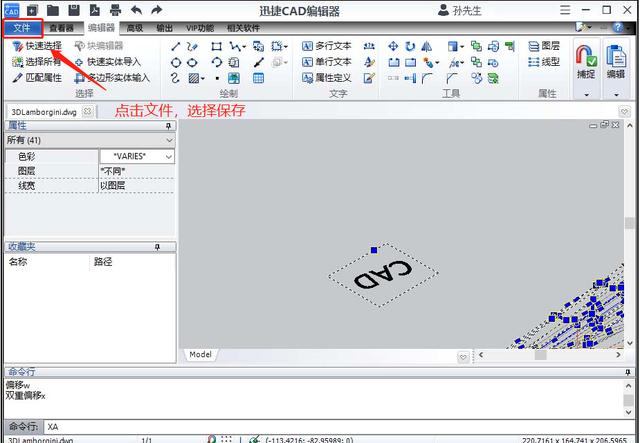Click the print icon in title bar
Viewport: 640px width, 443px height.
pos(116,10)
